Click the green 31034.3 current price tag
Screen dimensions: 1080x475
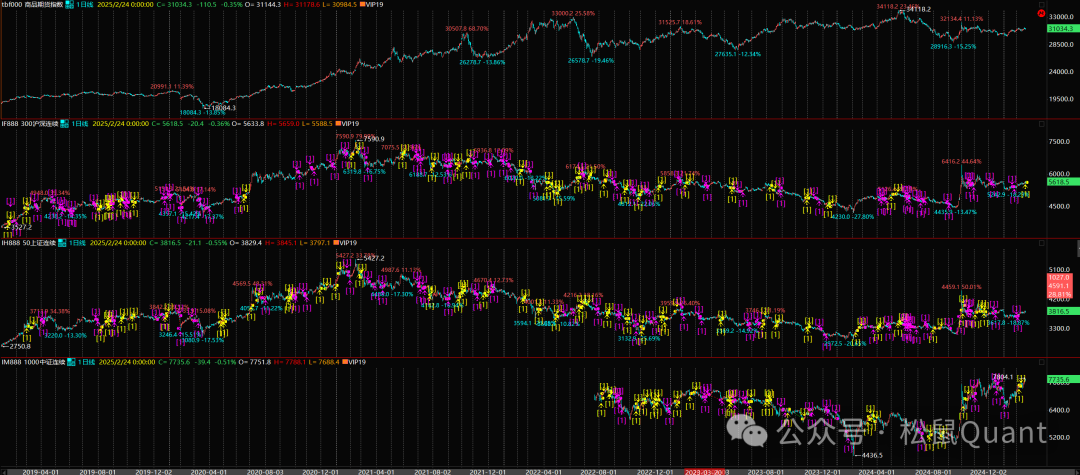(1060, 30)
